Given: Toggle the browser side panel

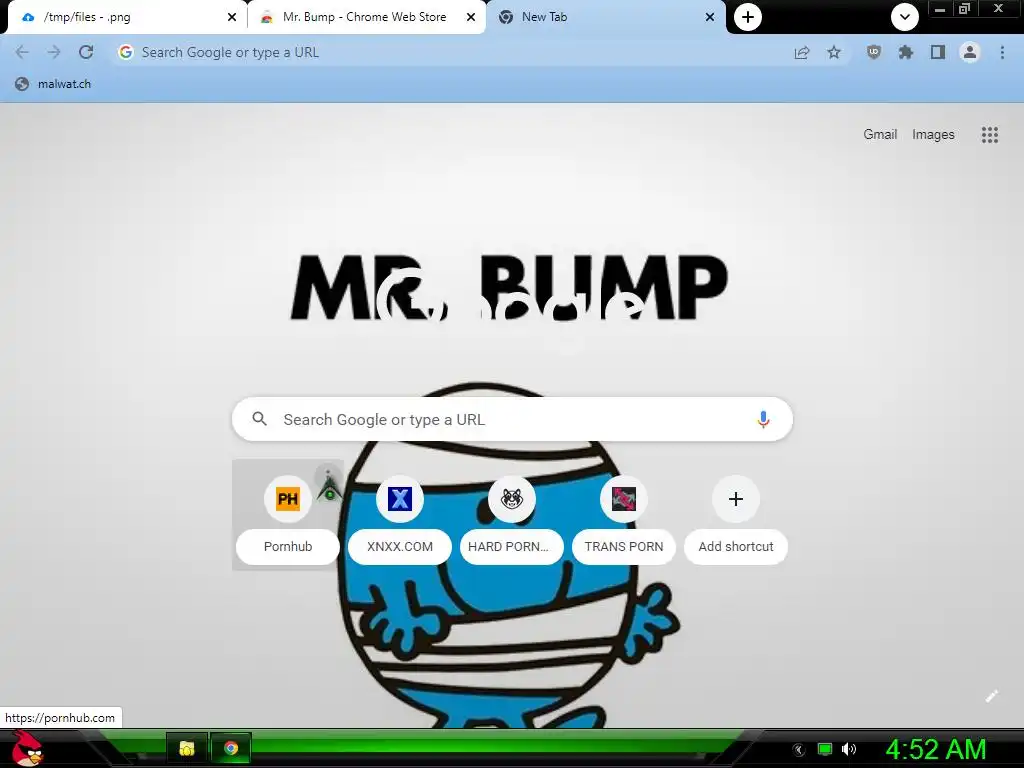Looking at the screenshot, I should (938, 52).
